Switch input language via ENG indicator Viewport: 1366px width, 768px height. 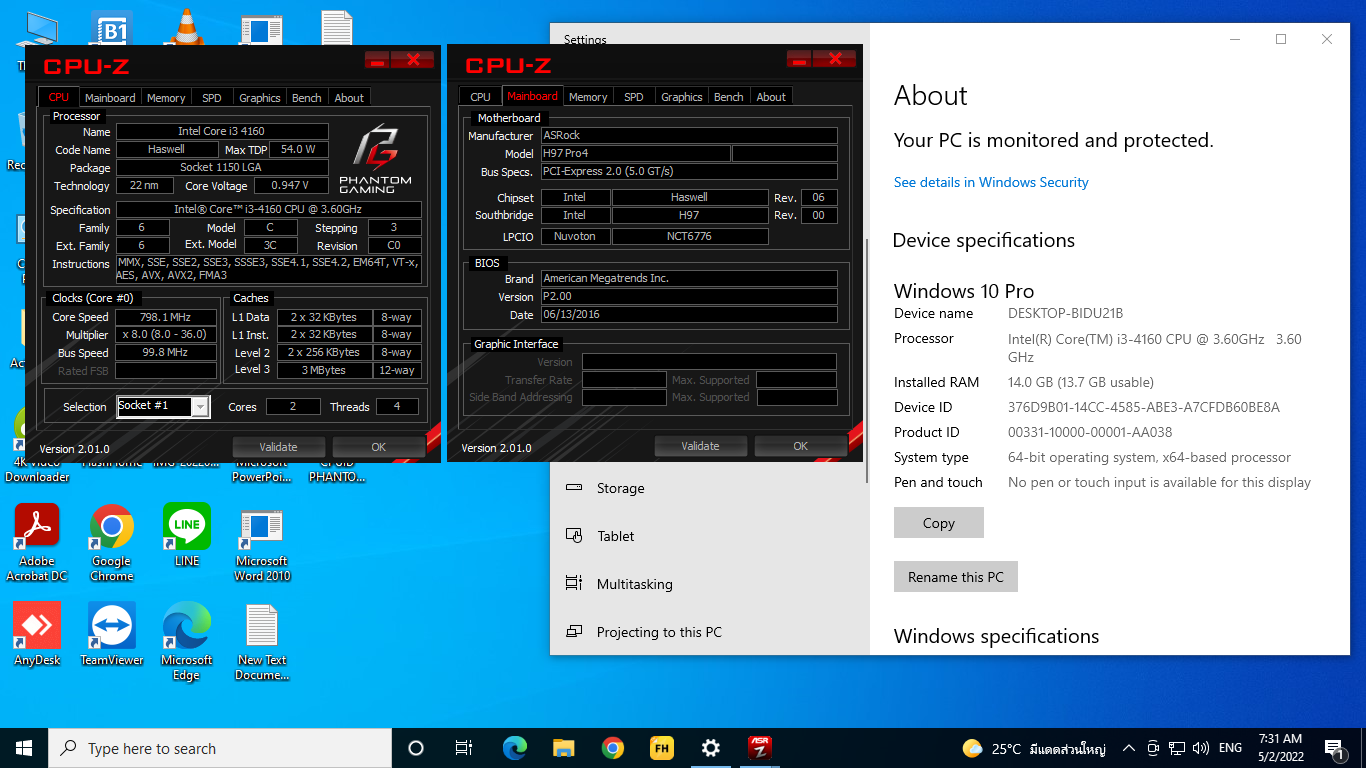click(1230, 748)
